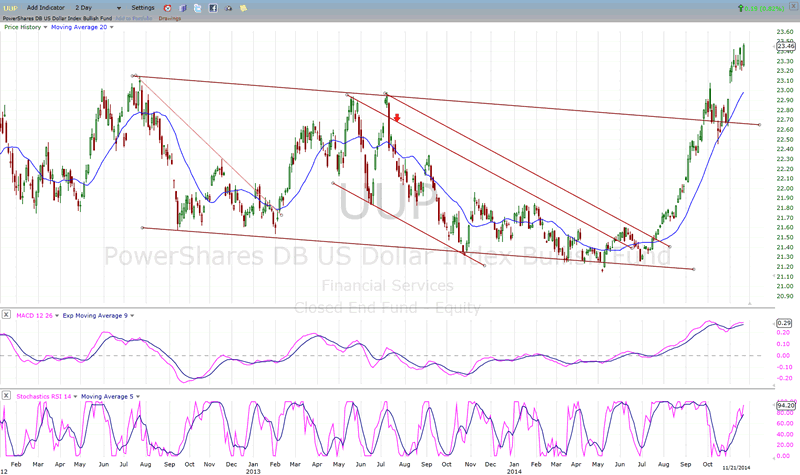
Task: Open the Add Indicator menu
Action: (x=46, y=8)
